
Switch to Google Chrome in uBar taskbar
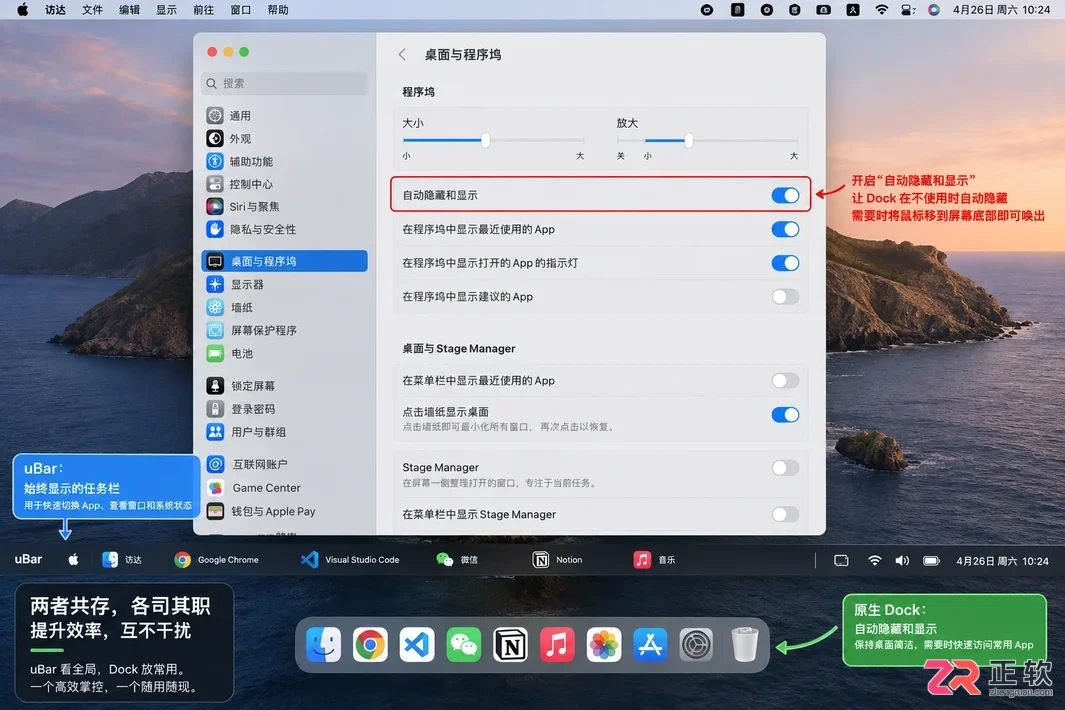[x=216, y=560]
